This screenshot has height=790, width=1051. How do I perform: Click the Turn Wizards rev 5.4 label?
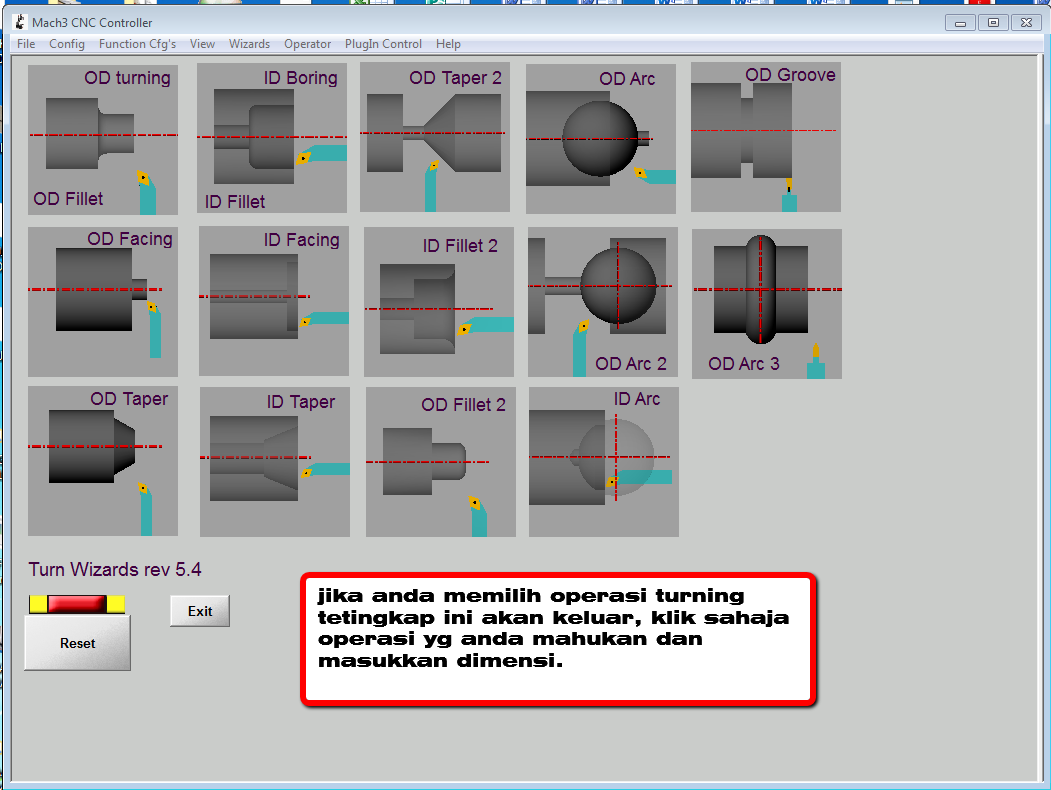pyautogui.click(x=114, y=567)
